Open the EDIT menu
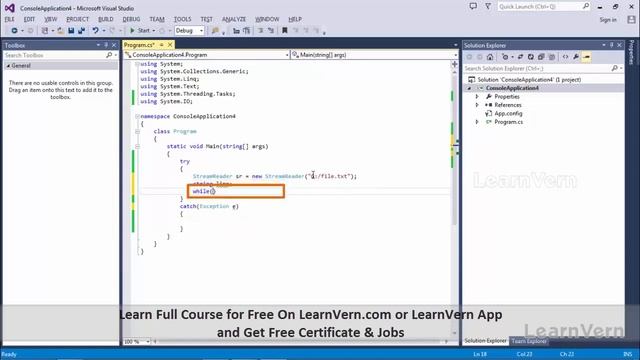Screen dimensions: 640x360 click(x=29, y=19)
